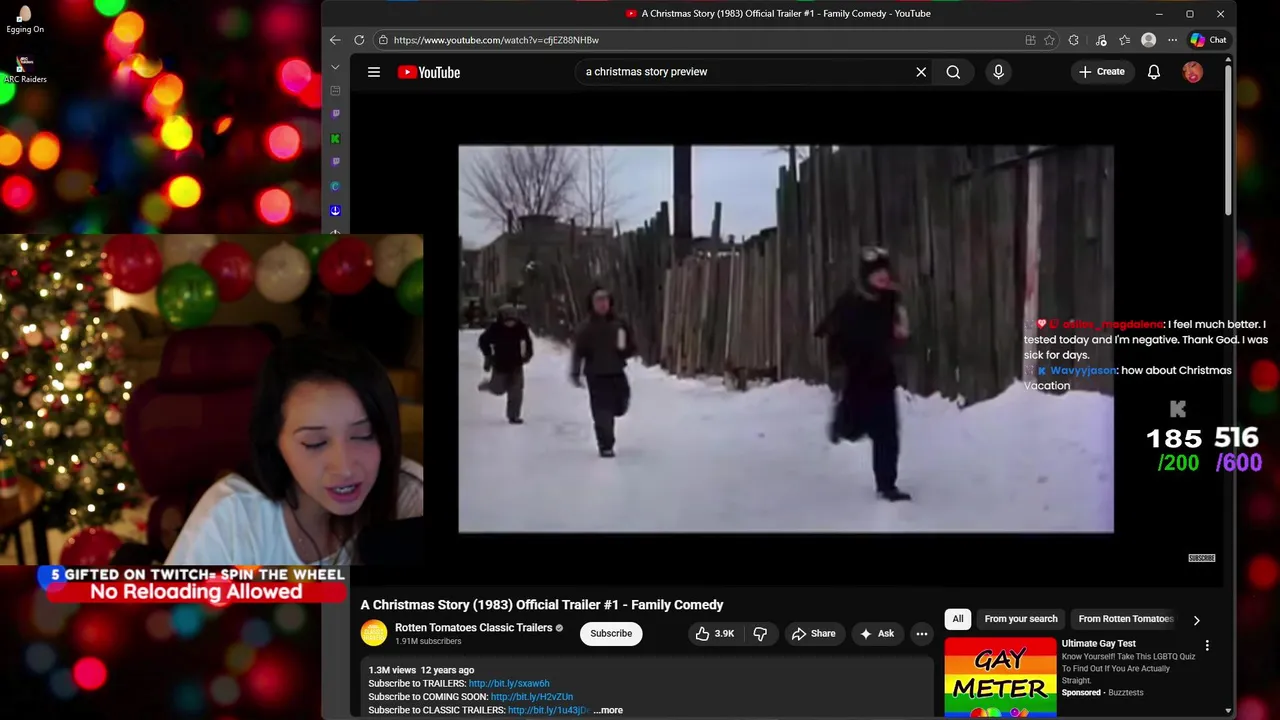Clear the search query with the X
Viewport: 1280px width, 720px height.
921,72
